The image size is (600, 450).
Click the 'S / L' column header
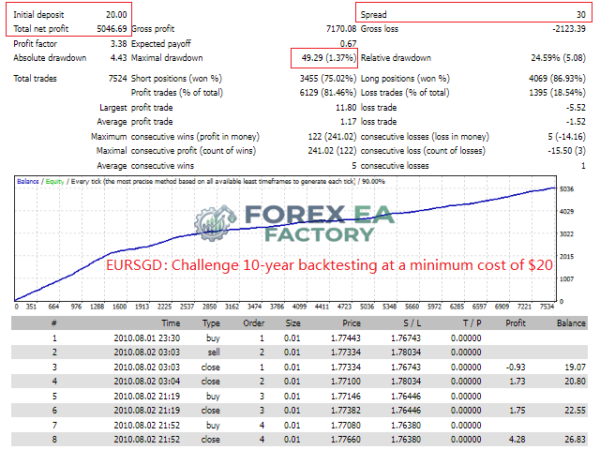pyautogui.click(x=412, y=323)
